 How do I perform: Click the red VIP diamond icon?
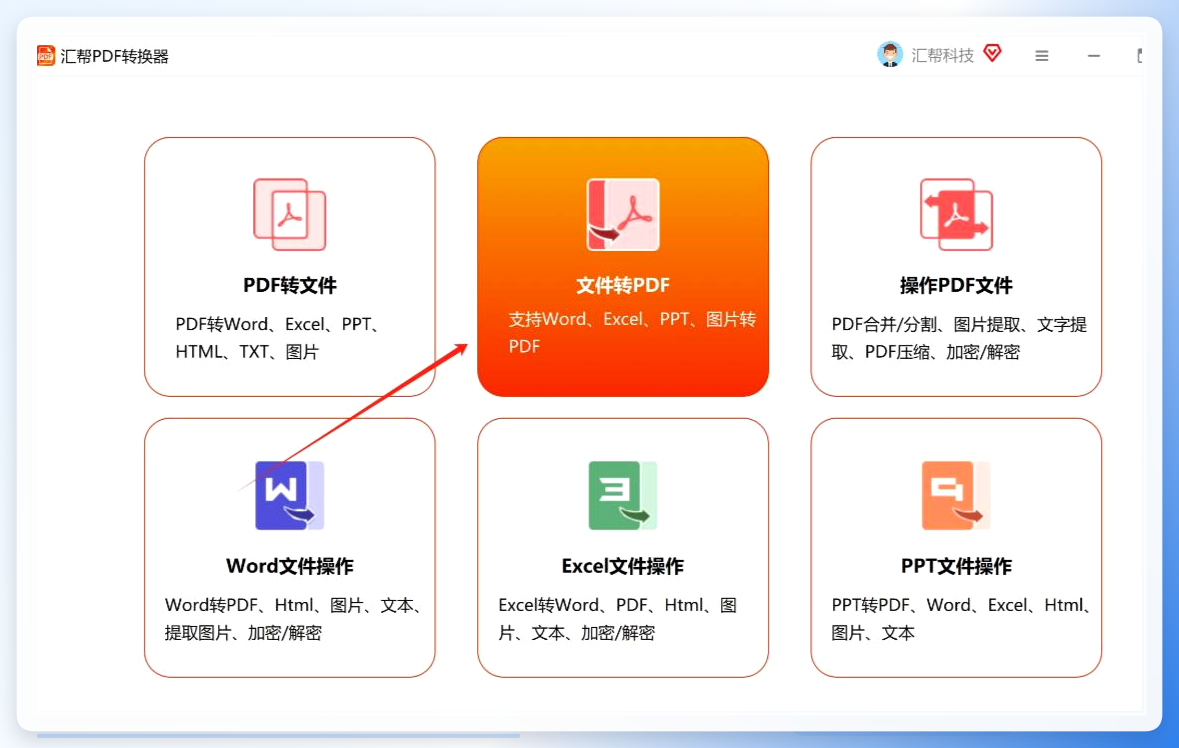[x=993, y=53]
